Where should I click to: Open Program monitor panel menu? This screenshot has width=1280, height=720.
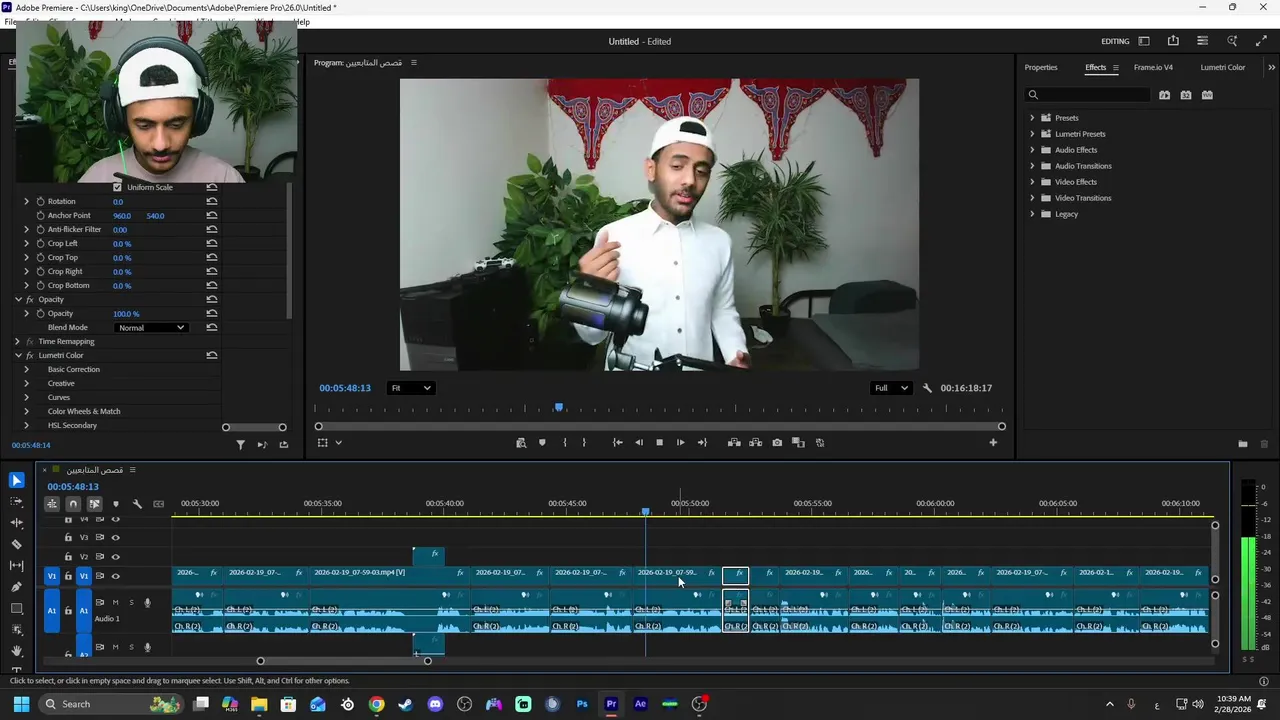click(413, 63)
